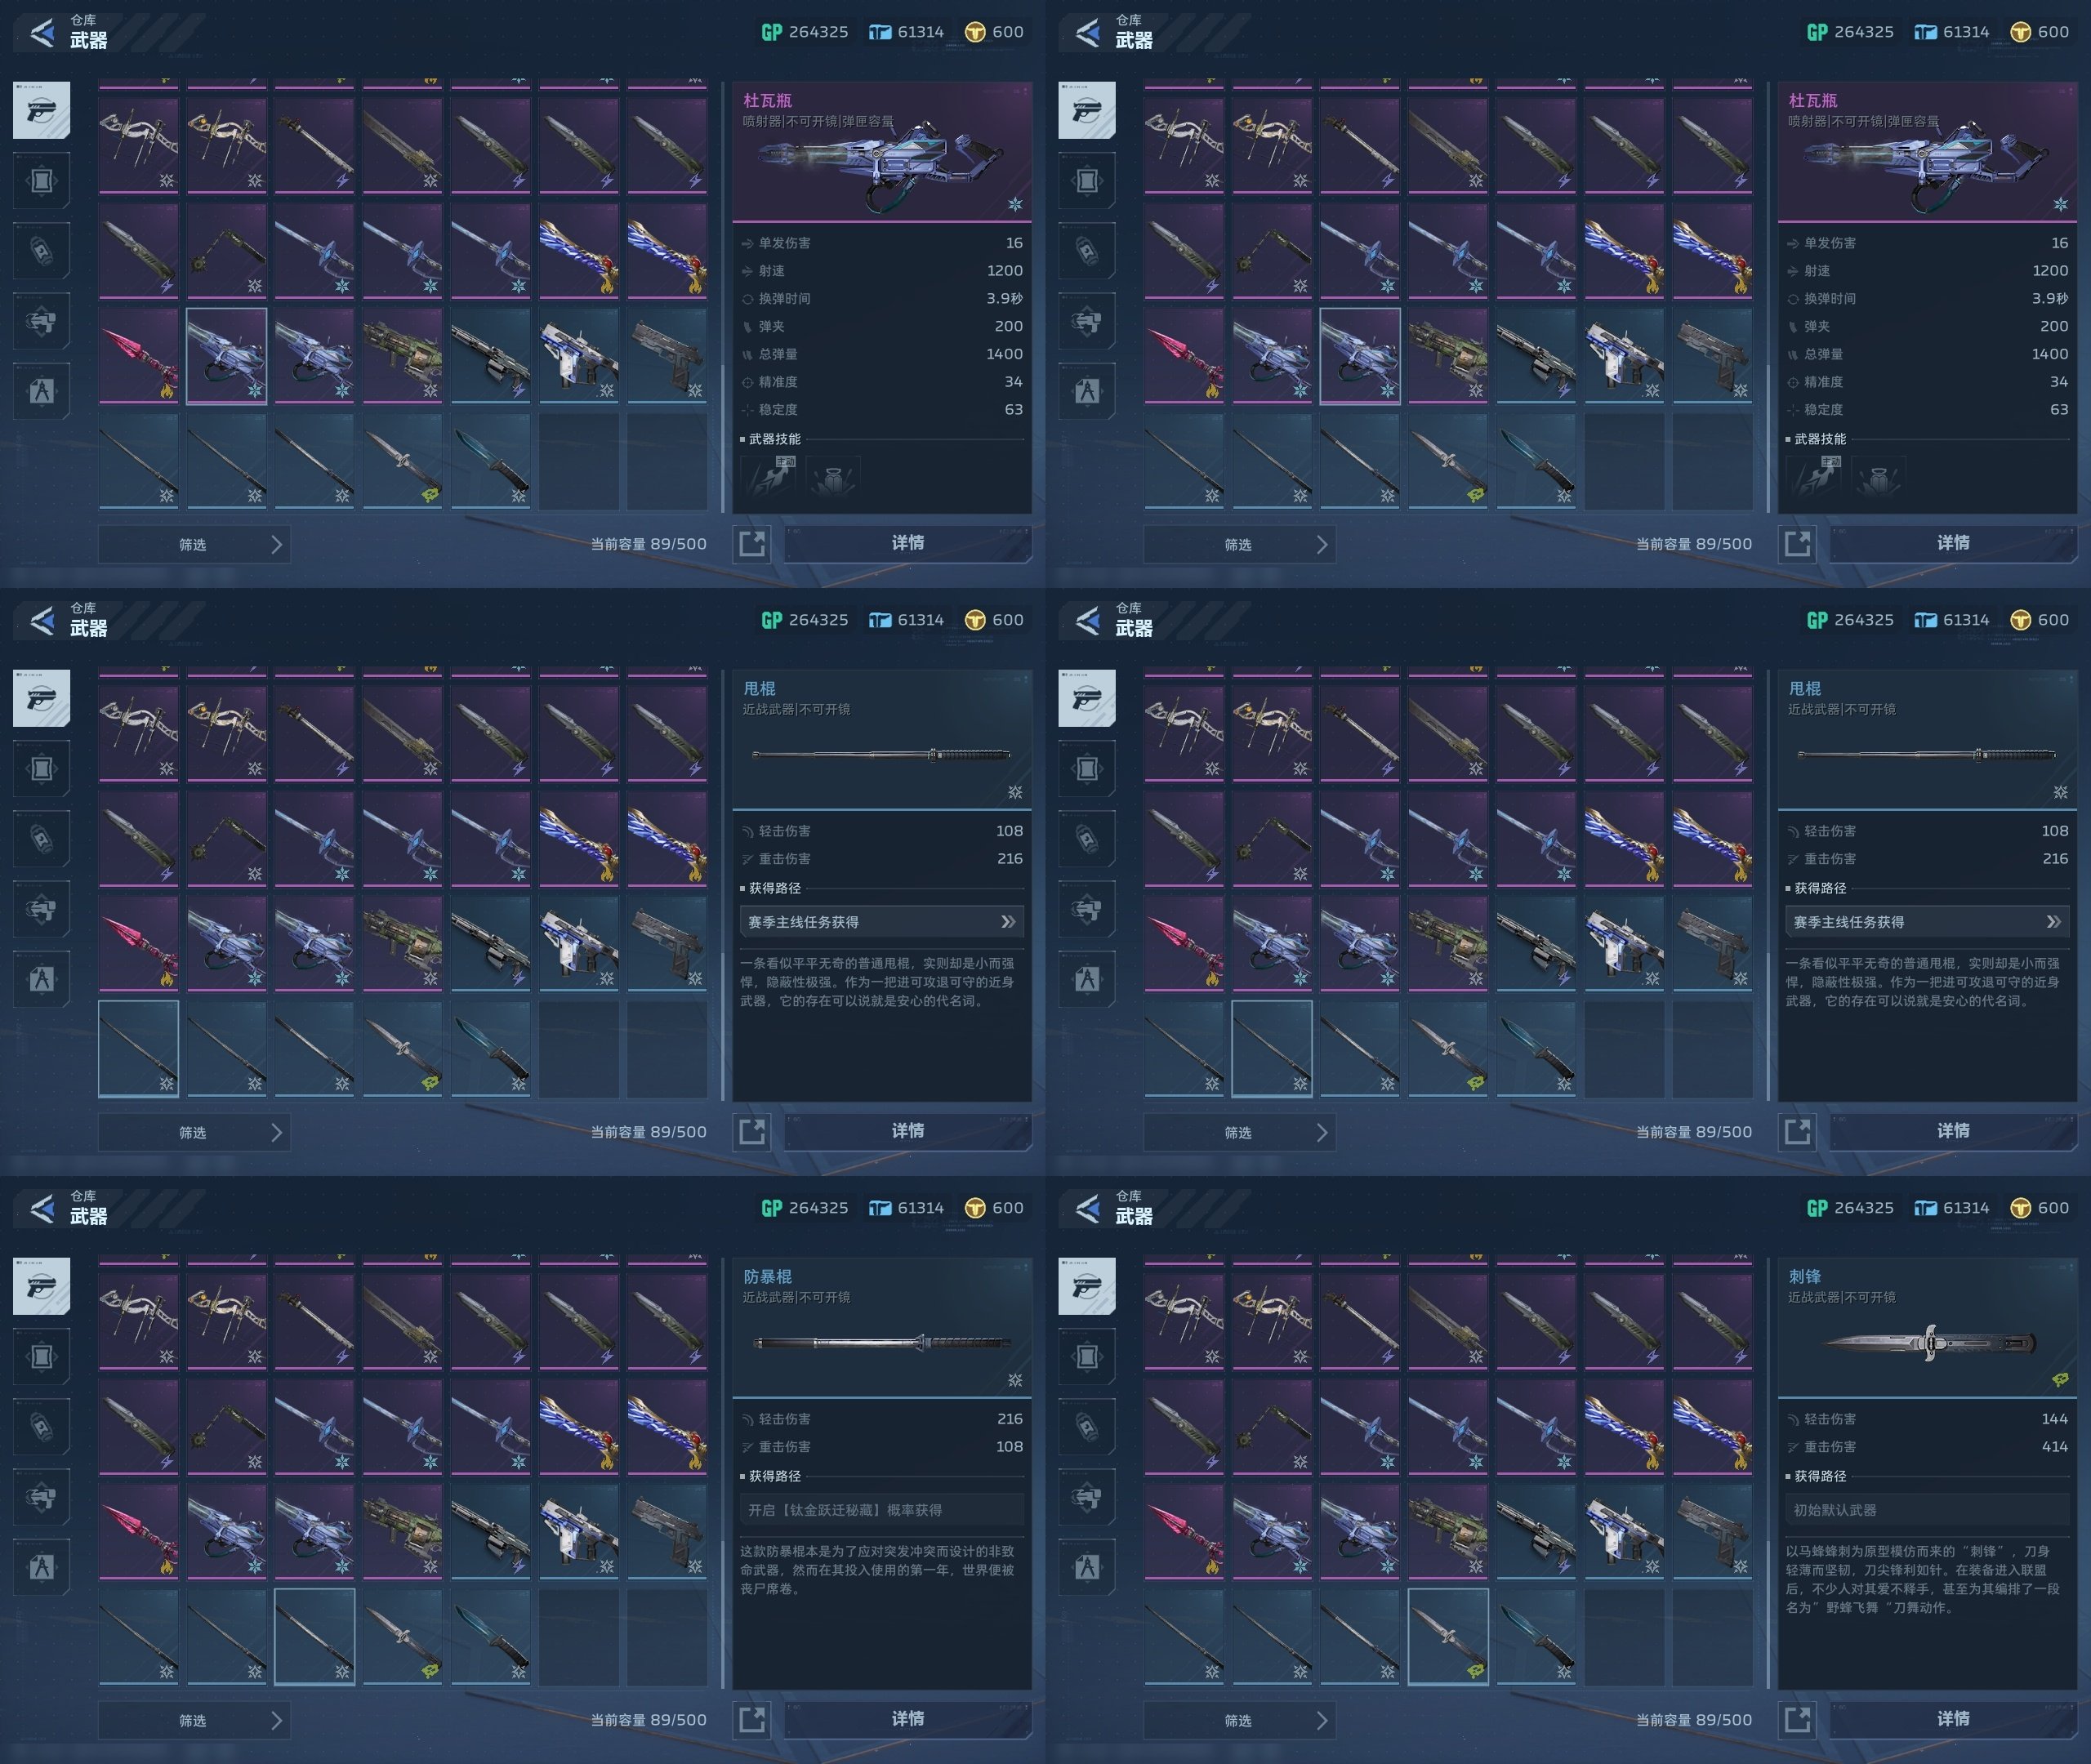Expand the 筛选 filter in the 防暴棍 screen
The image size is (2091, 1764).
pyautogui.click(x=194, y=1720)
